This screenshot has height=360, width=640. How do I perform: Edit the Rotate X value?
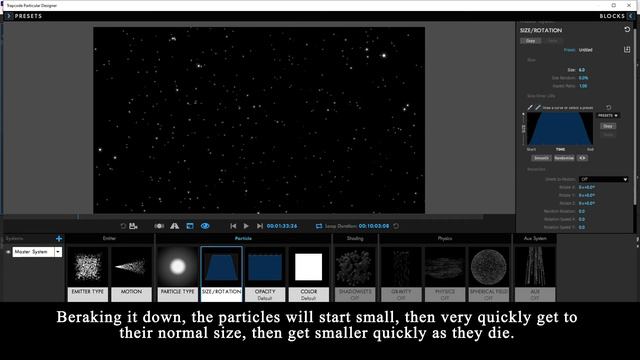[587, 187]
